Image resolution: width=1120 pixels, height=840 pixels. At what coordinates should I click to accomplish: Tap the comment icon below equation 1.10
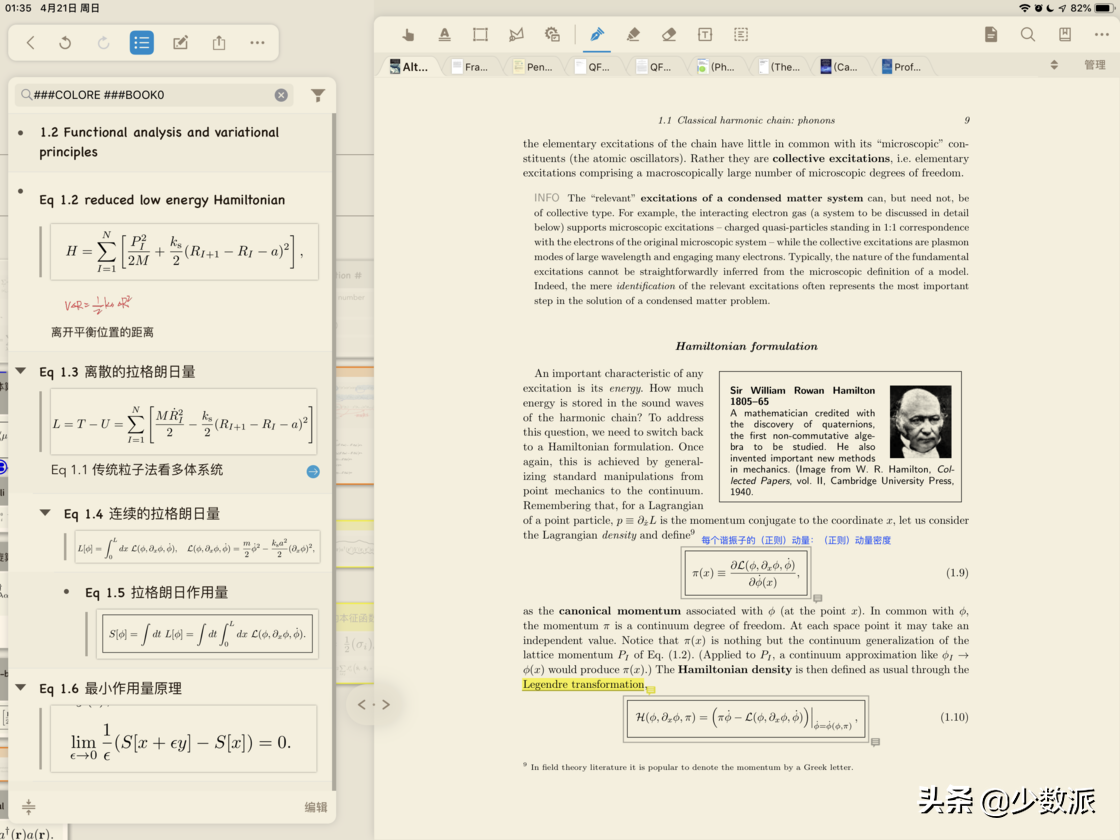(875, 742)
